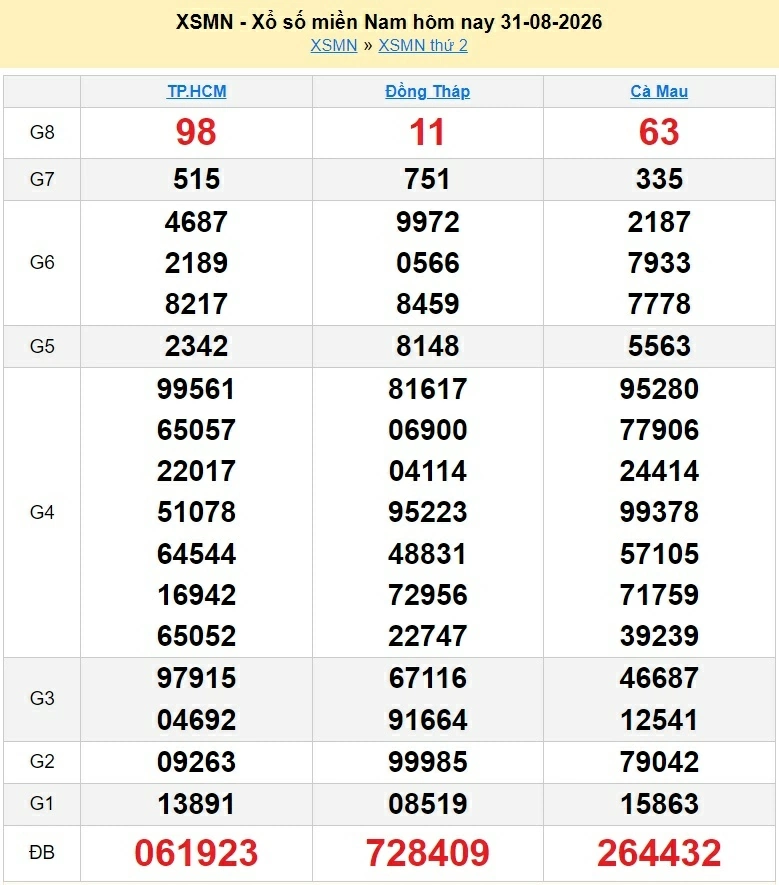Select Đồng Tháp G2 number 99985
Image resolution: width=779 pixels, height=885 pixels.
click(x=427, y=762)
